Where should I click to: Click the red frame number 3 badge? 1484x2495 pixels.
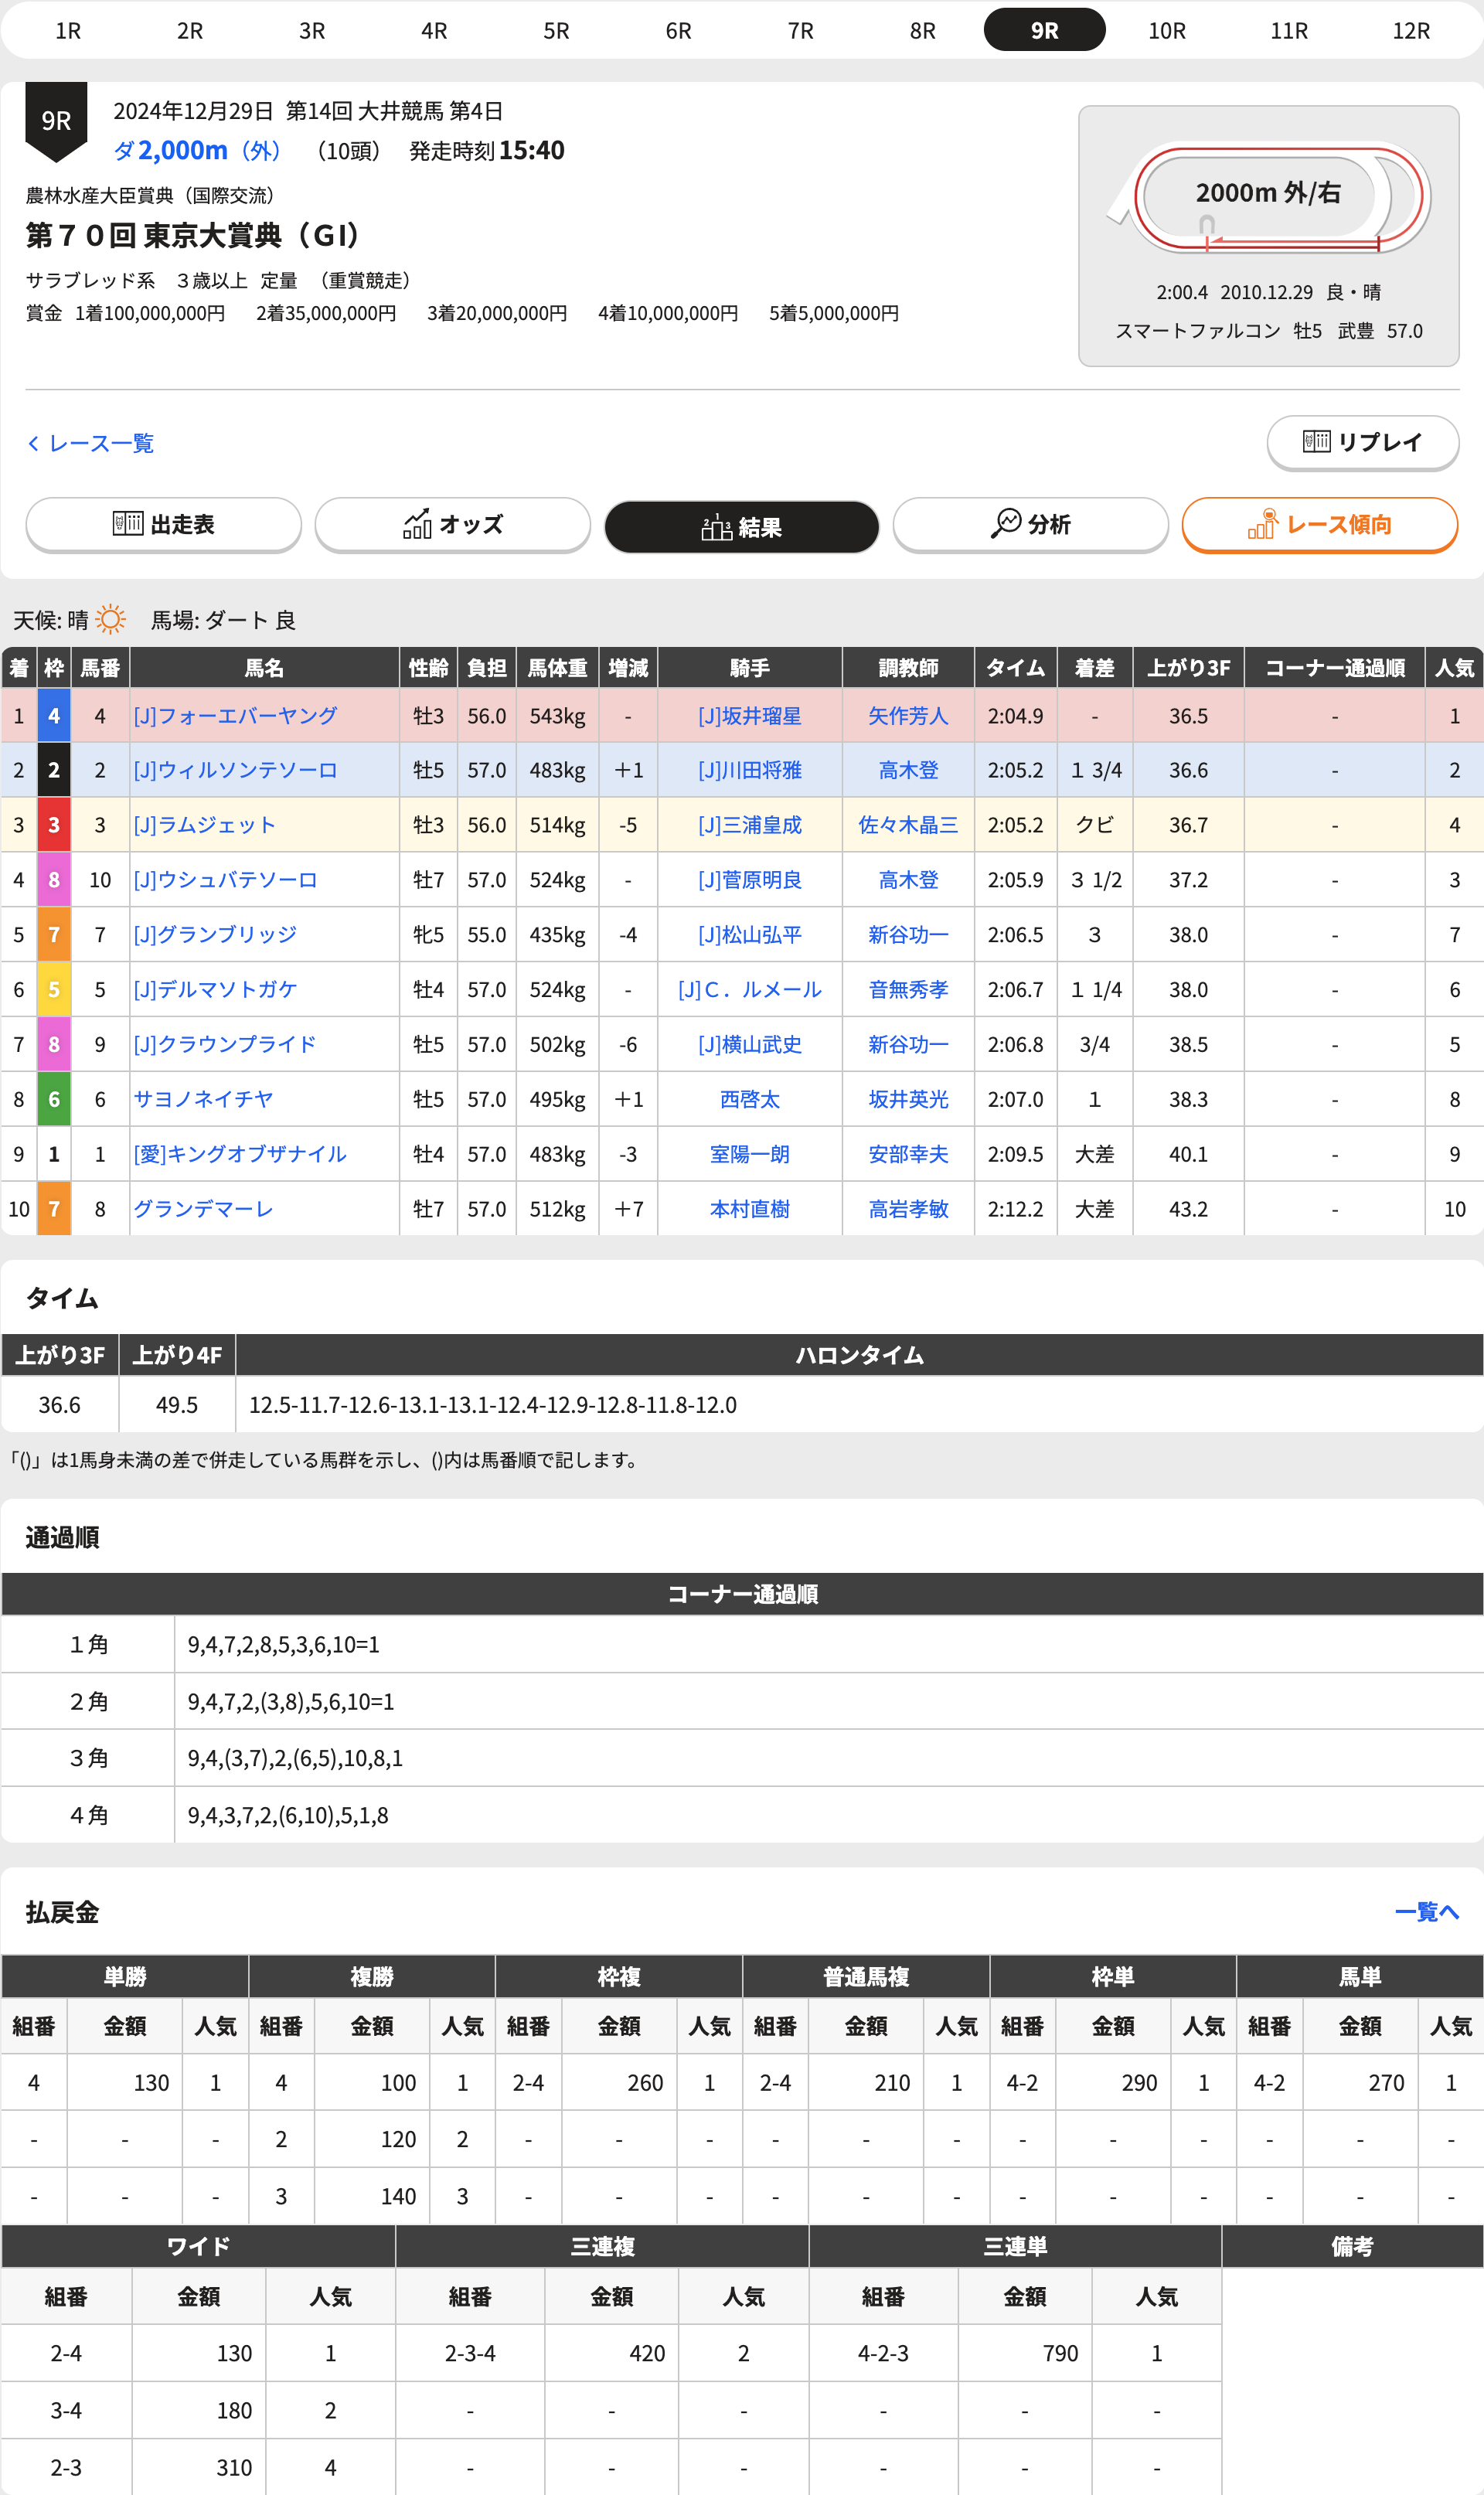point(54,825)
